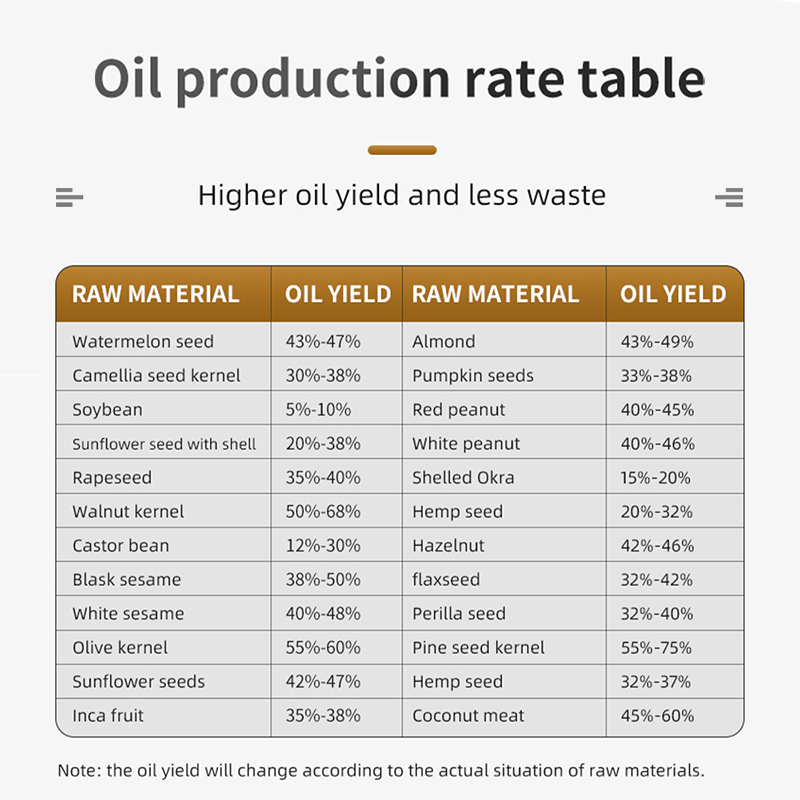
Task: Select the Pine seed kernel entry
Action: [479, 647]
